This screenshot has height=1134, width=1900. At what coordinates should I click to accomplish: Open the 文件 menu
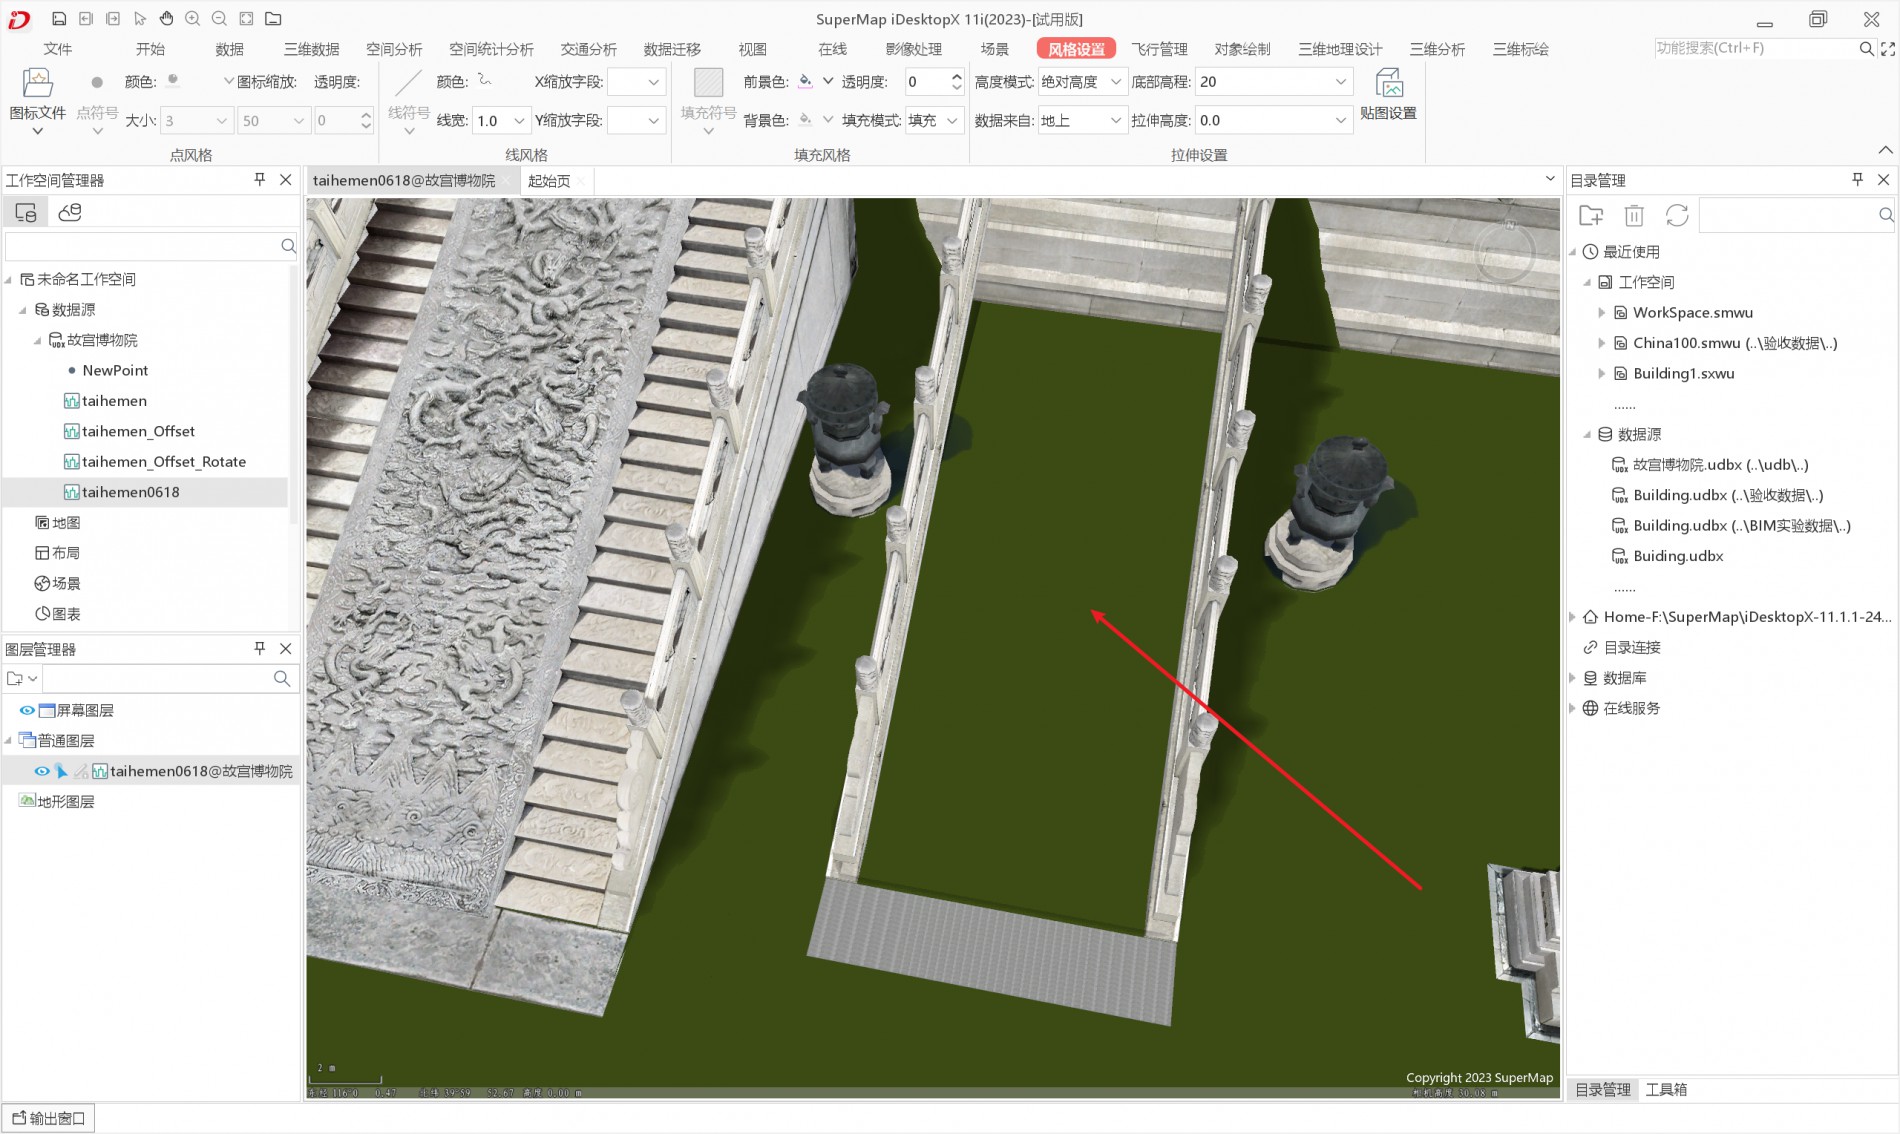(58, 49)
